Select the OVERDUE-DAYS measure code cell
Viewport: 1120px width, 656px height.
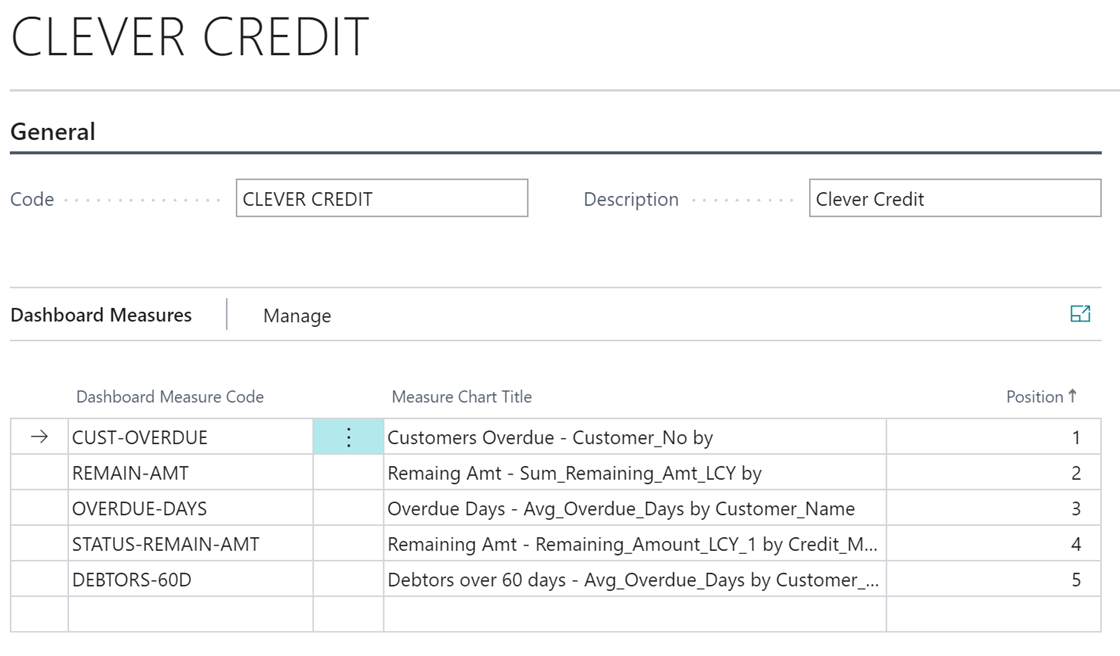[191, 508]
